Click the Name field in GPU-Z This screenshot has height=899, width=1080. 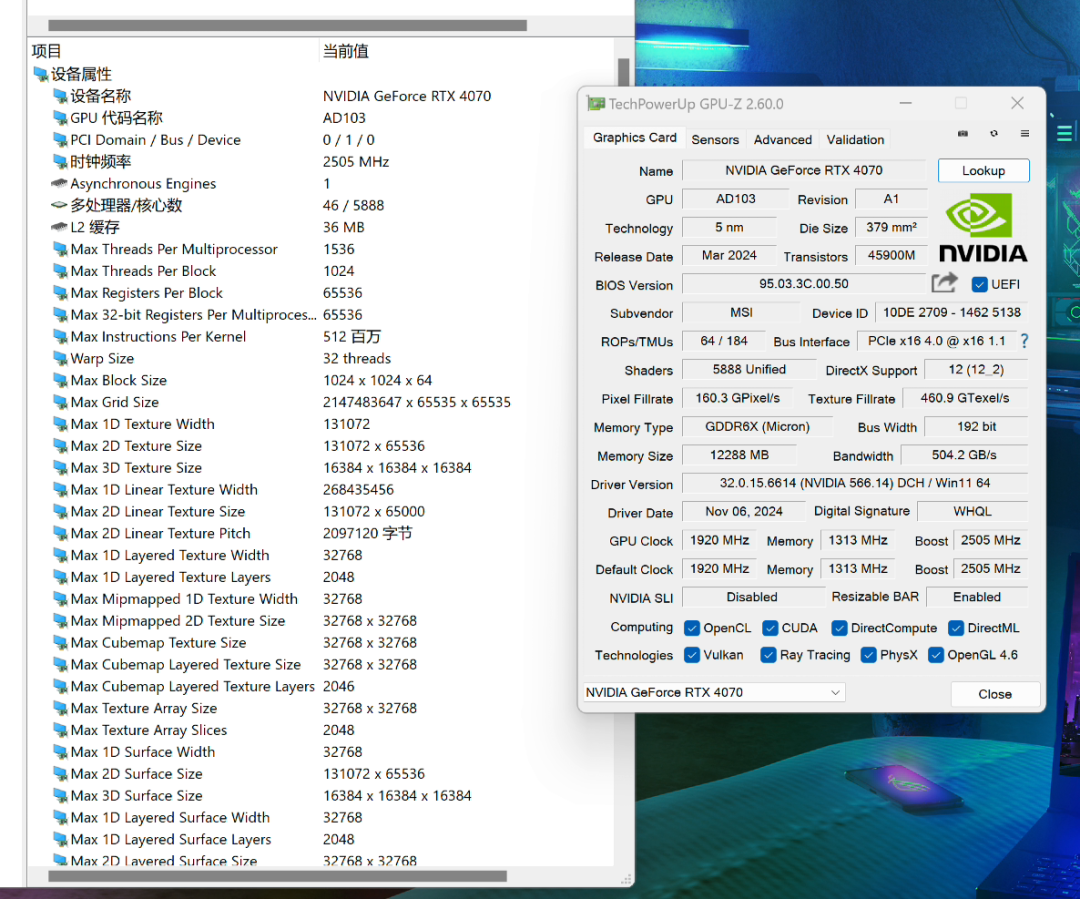[803, 170]
